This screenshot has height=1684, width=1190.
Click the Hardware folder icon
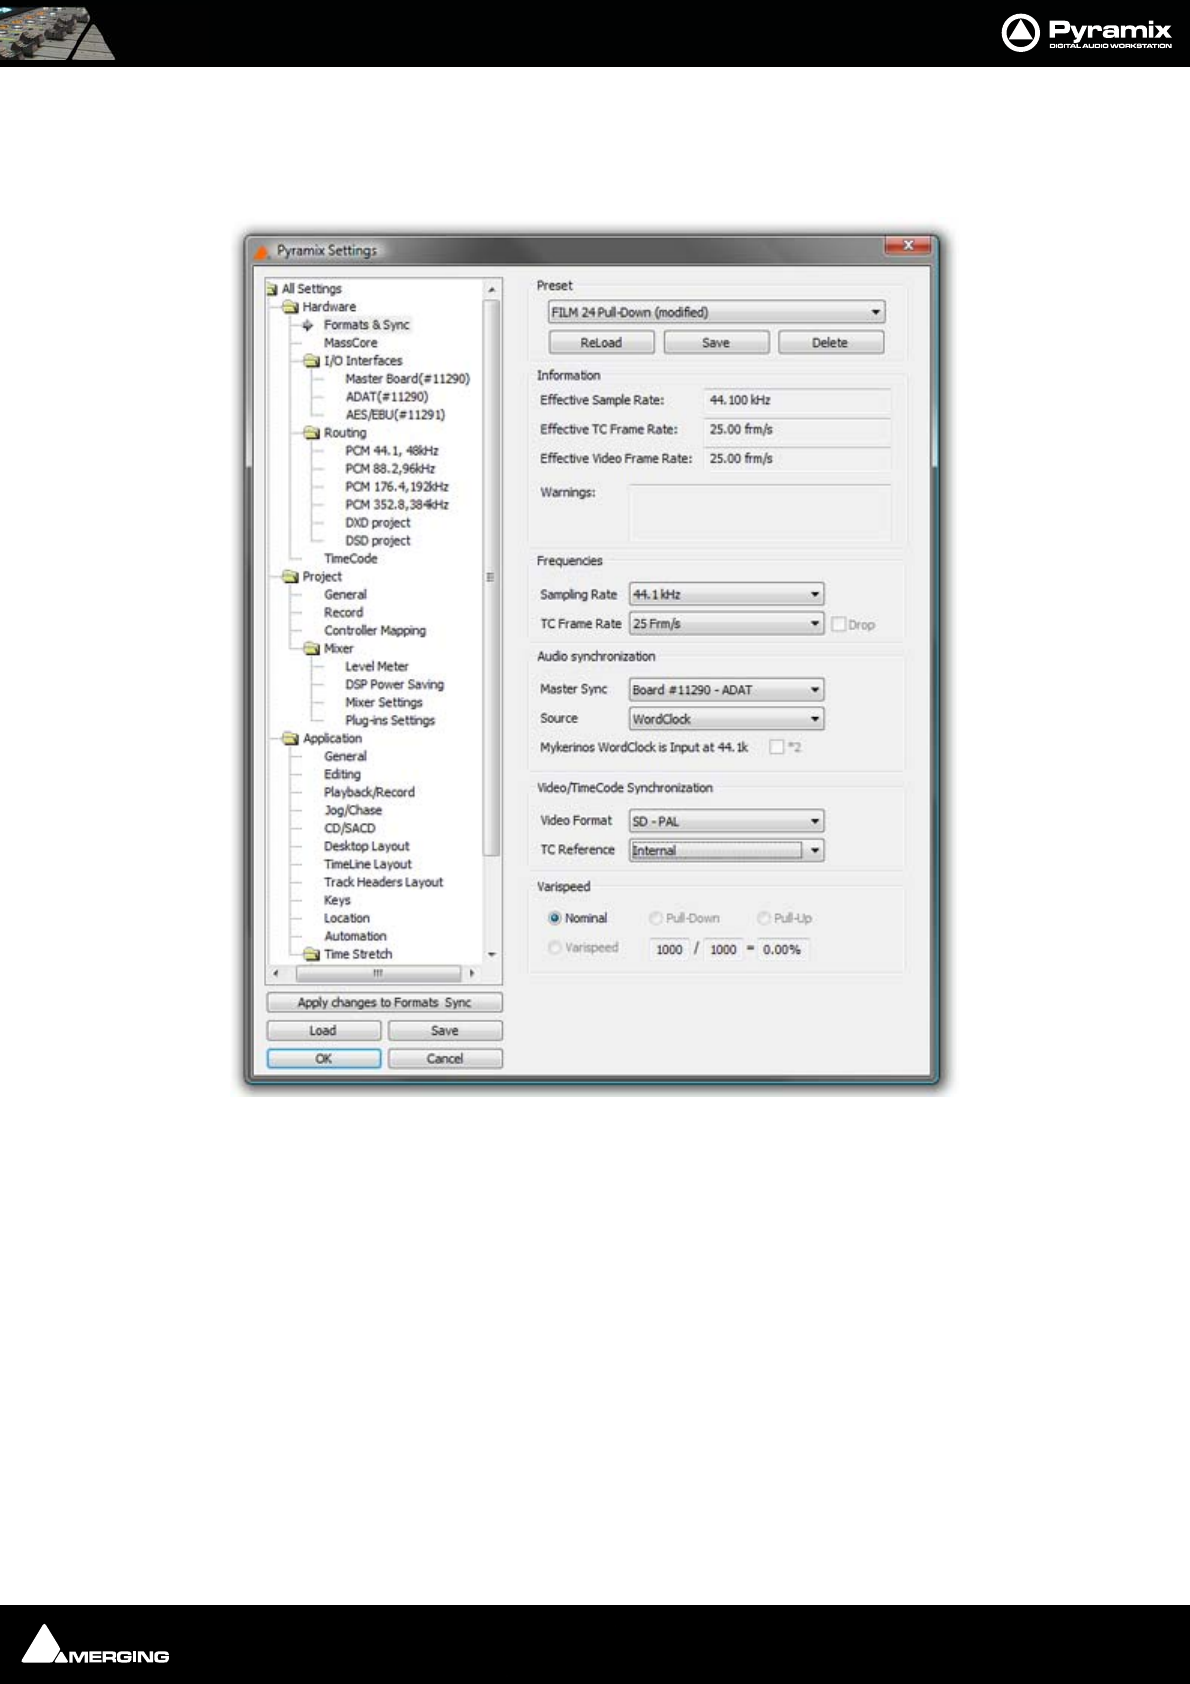coord(291,307)
